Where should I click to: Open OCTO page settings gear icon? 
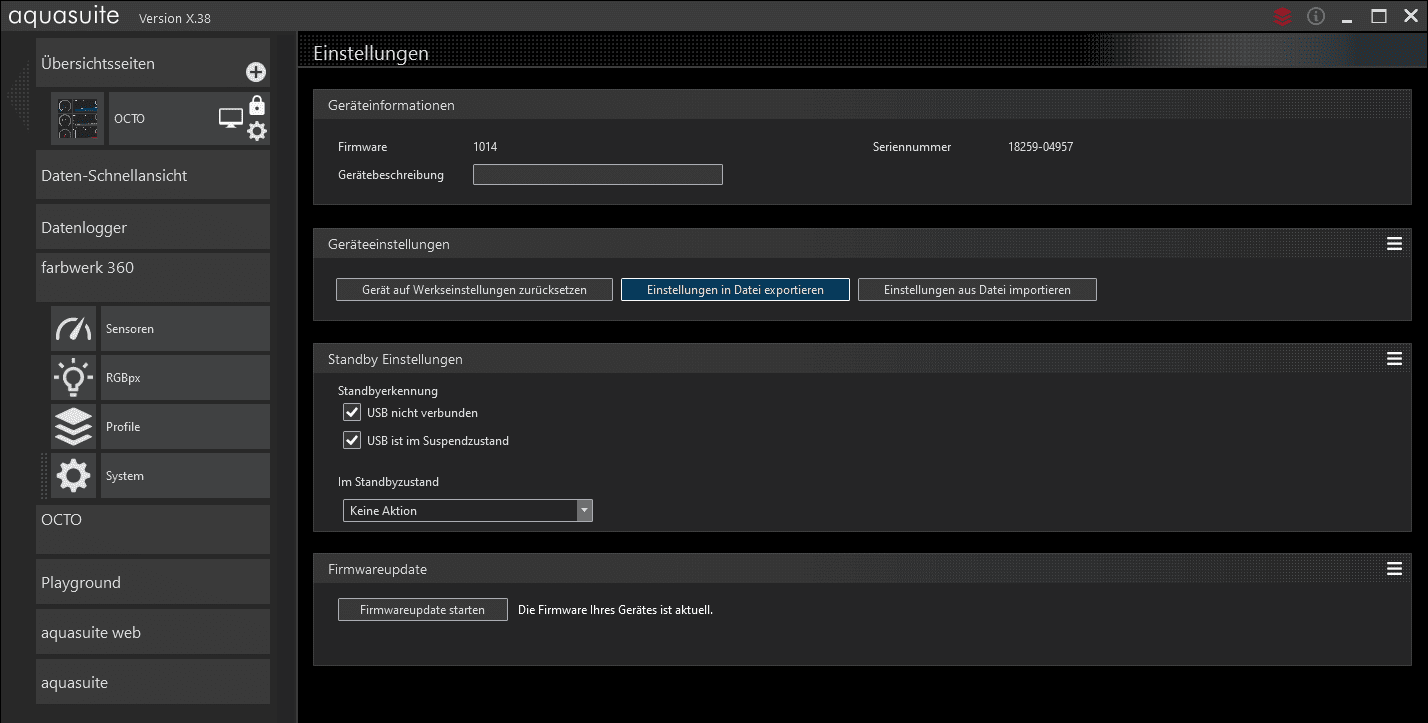coord(257,131)
